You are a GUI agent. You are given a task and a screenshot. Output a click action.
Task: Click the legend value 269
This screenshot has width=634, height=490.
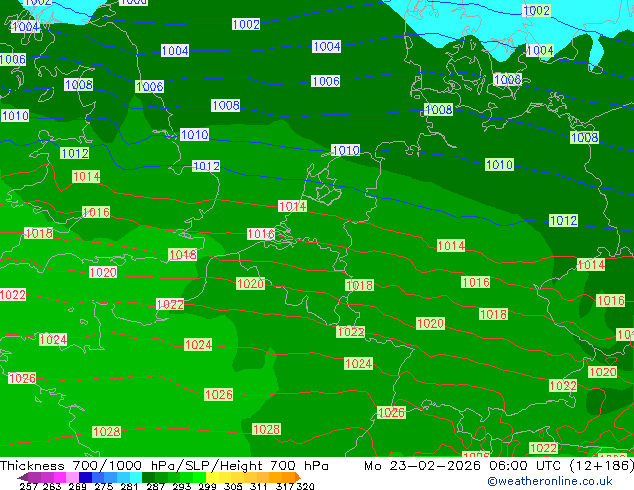(x=78, y=486)
